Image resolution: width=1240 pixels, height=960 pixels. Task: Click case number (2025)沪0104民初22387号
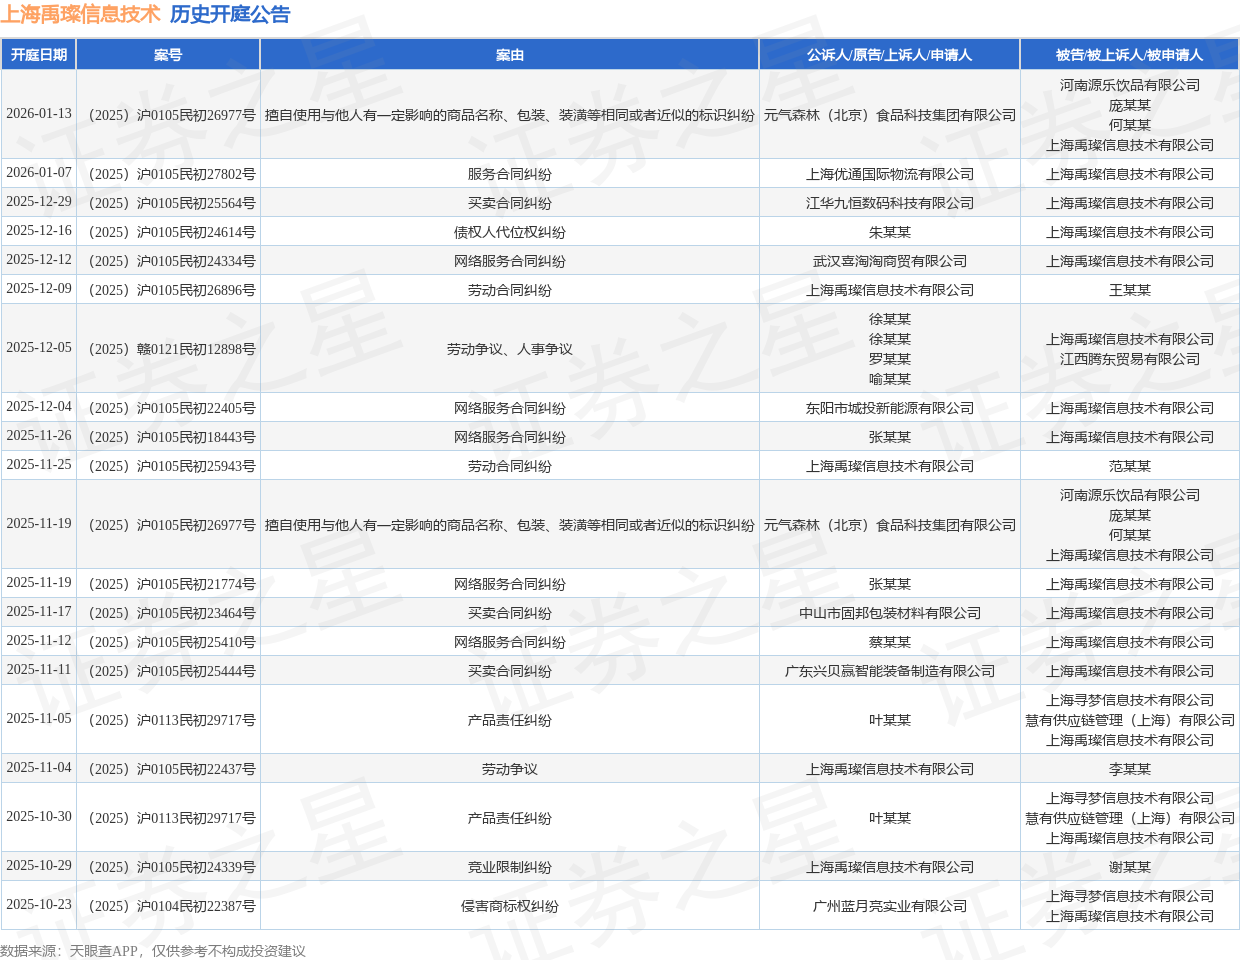point(168,906)
